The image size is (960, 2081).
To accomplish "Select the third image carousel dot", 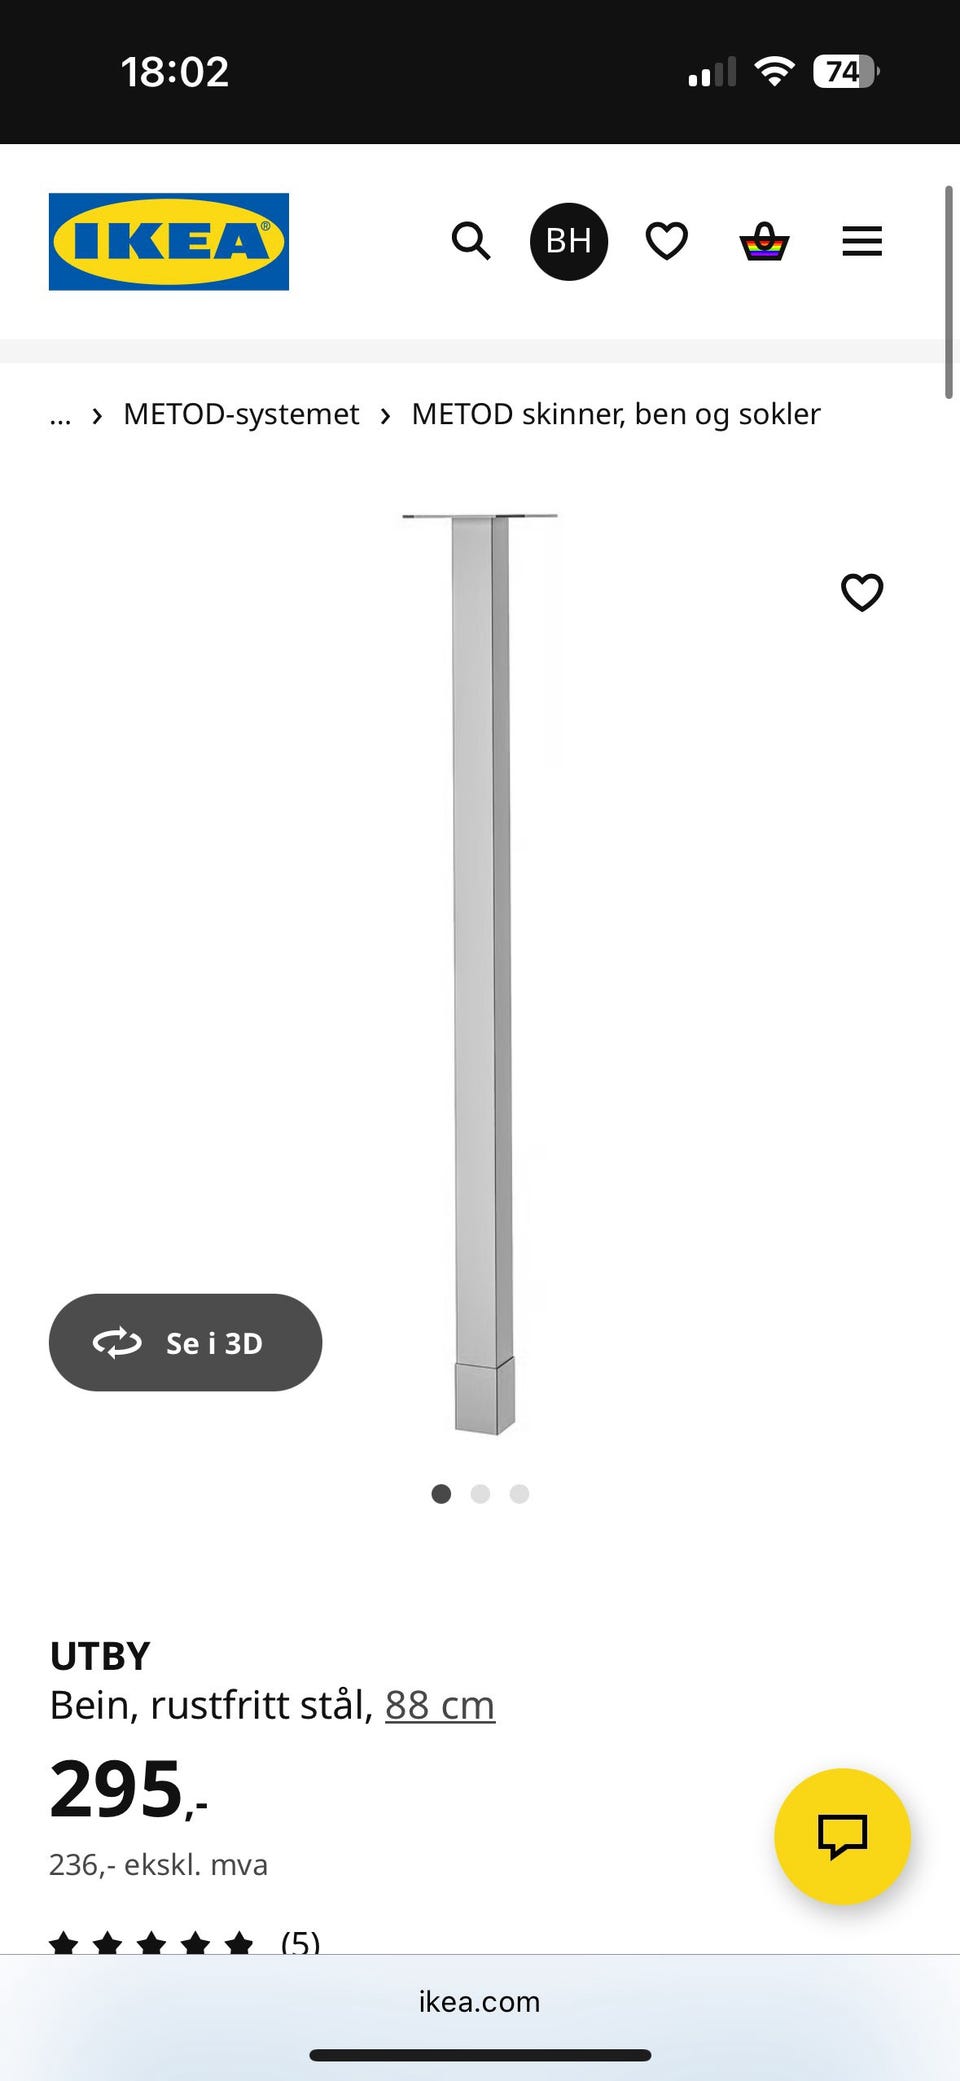I will tap(519, 1493).
